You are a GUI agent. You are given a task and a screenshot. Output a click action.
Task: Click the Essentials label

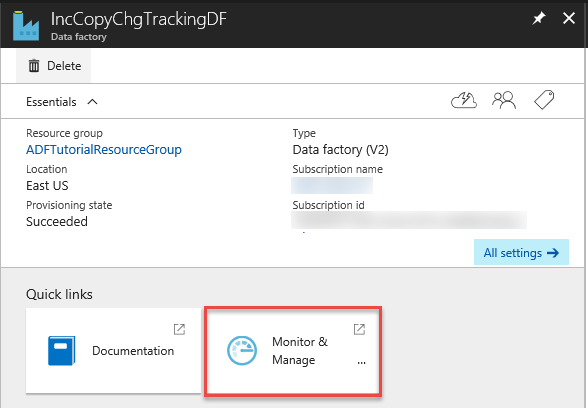[x=51, y=102]
